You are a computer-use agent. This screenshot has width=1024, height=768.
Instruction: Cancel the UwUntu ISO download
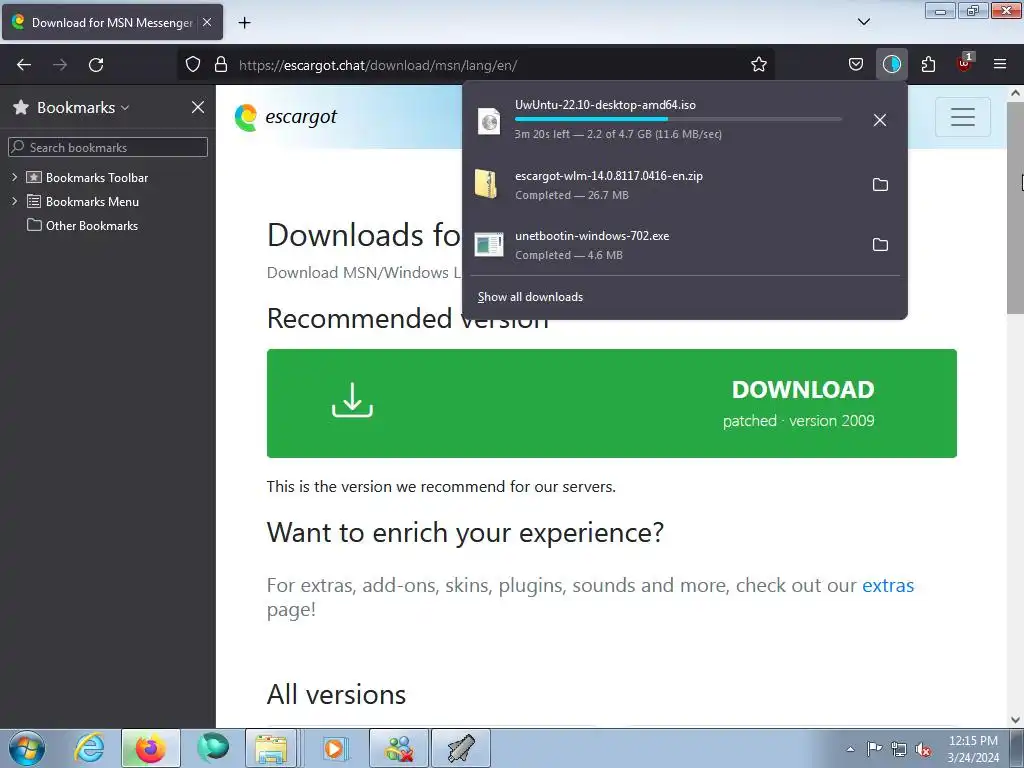pos(880,120)
